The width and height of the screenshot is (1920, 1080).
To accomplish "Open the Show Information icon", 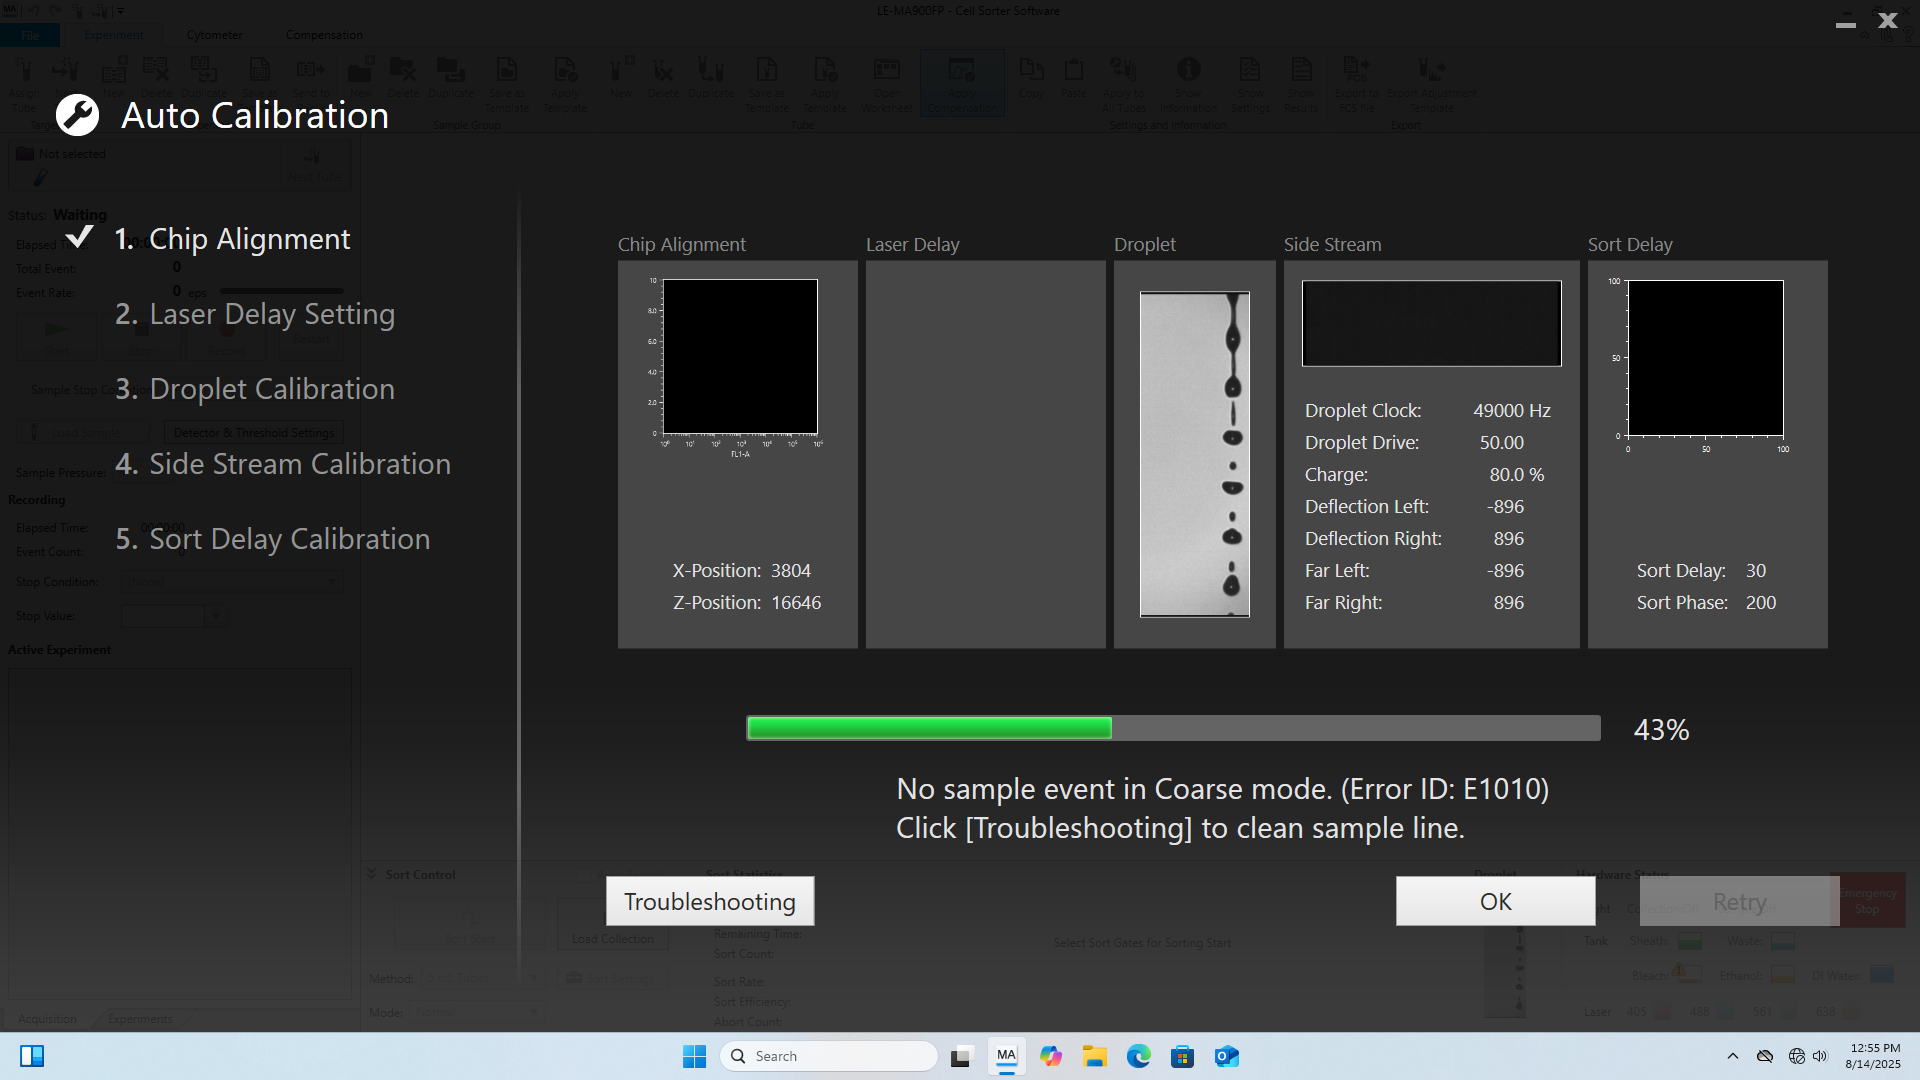I will point(1188,80).
